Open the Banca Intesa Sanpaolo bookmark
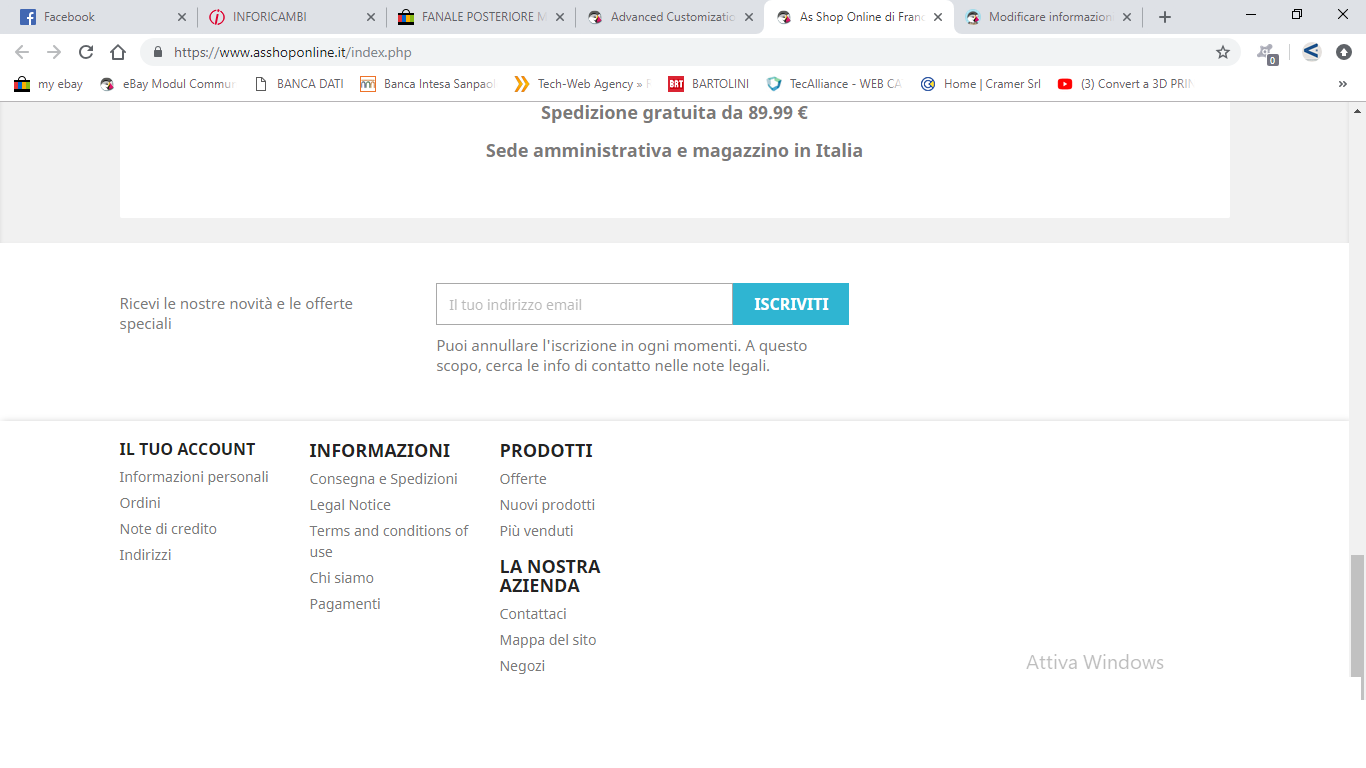The height and width of the screenshot is (768, 1366). click(428, 84)
